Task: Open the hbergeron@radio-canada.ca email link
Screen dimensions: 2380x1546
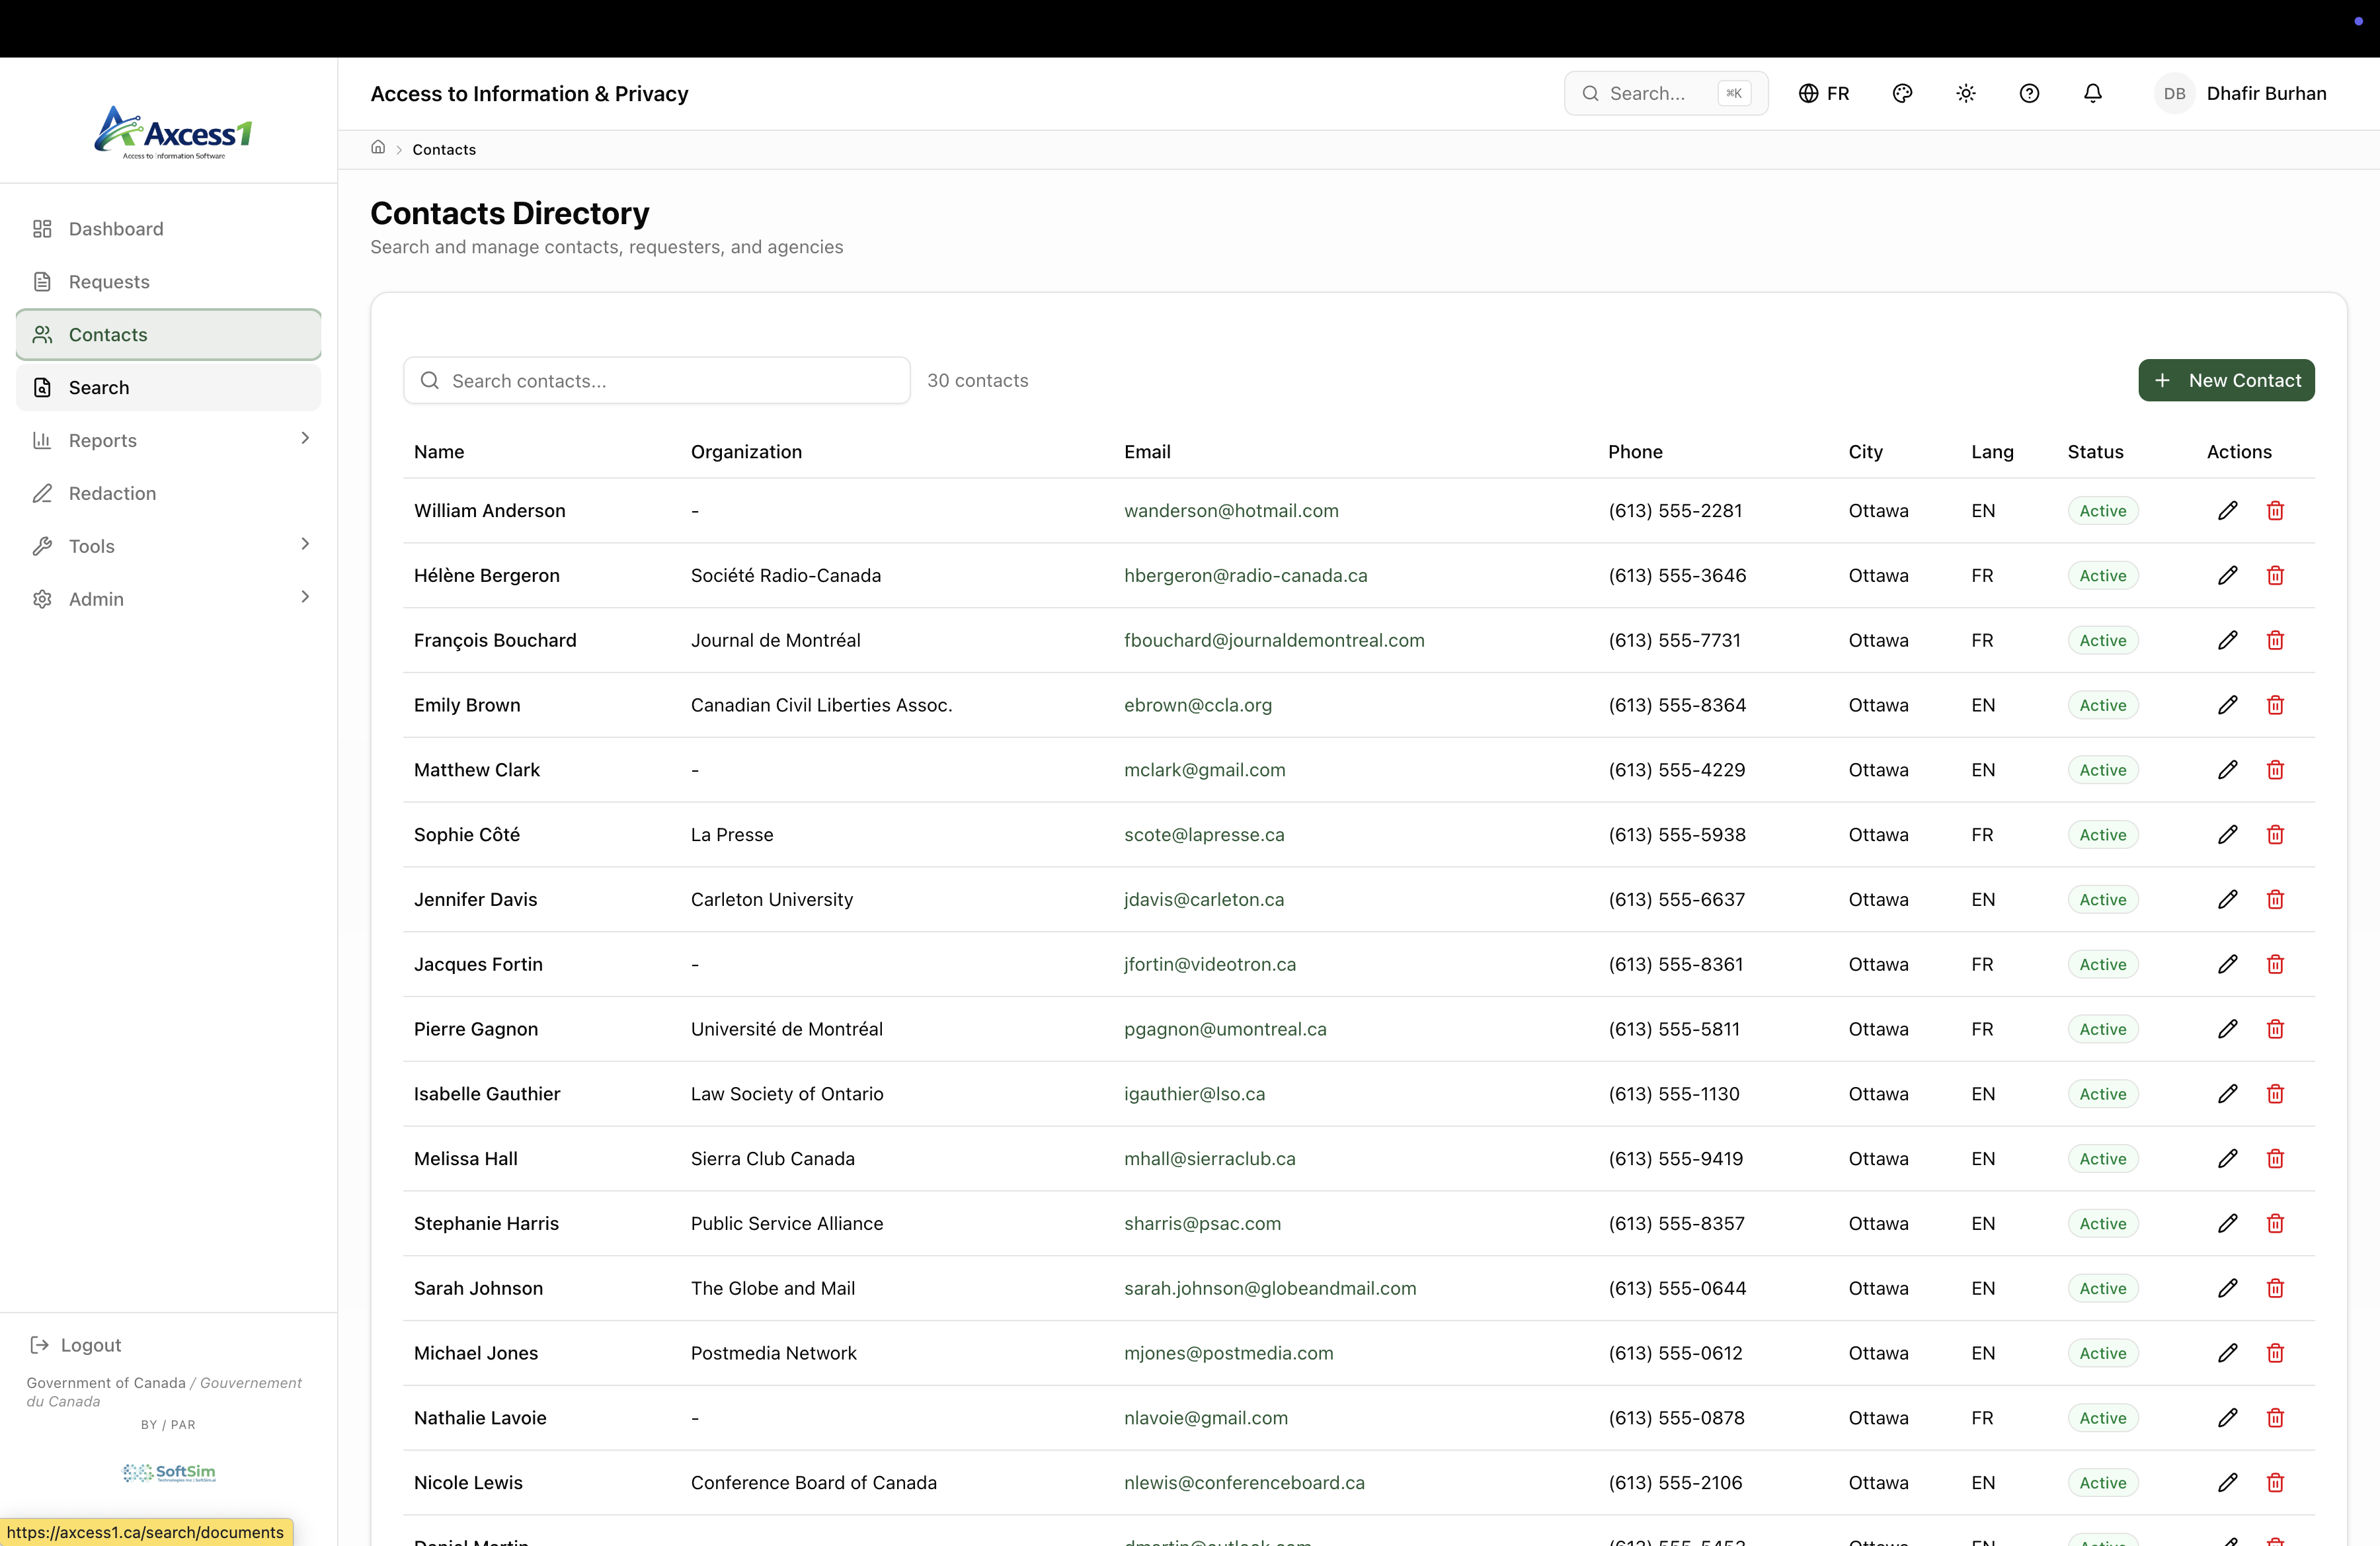Action: pyautogui.click(x=1245, y=576)
